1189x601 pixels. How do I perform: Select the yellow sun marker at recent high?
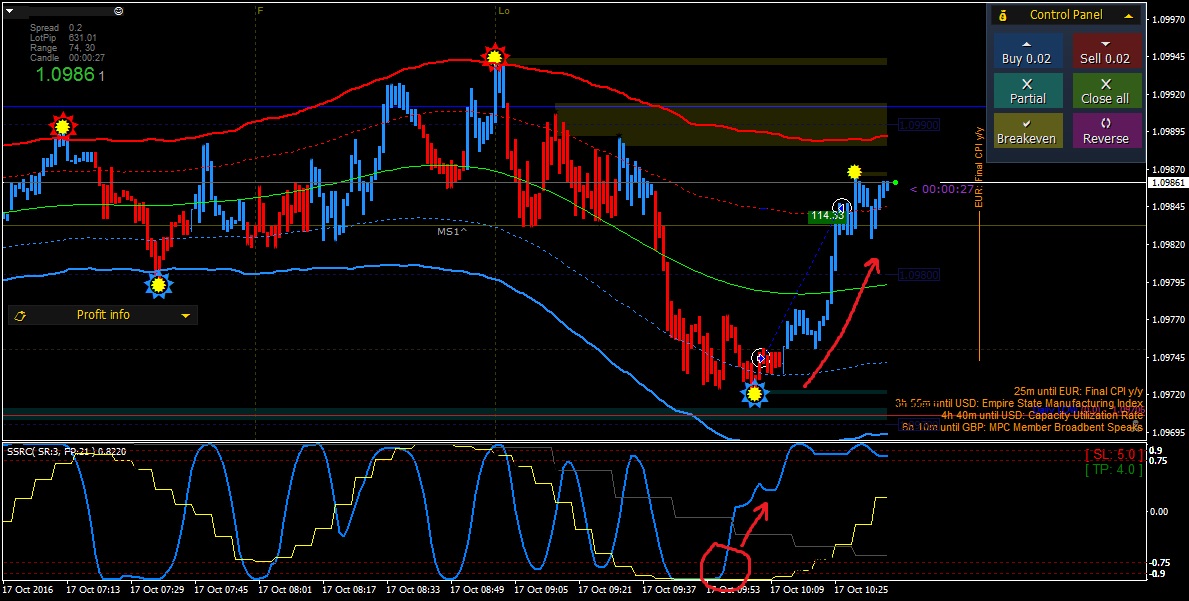tap(855, 172)
